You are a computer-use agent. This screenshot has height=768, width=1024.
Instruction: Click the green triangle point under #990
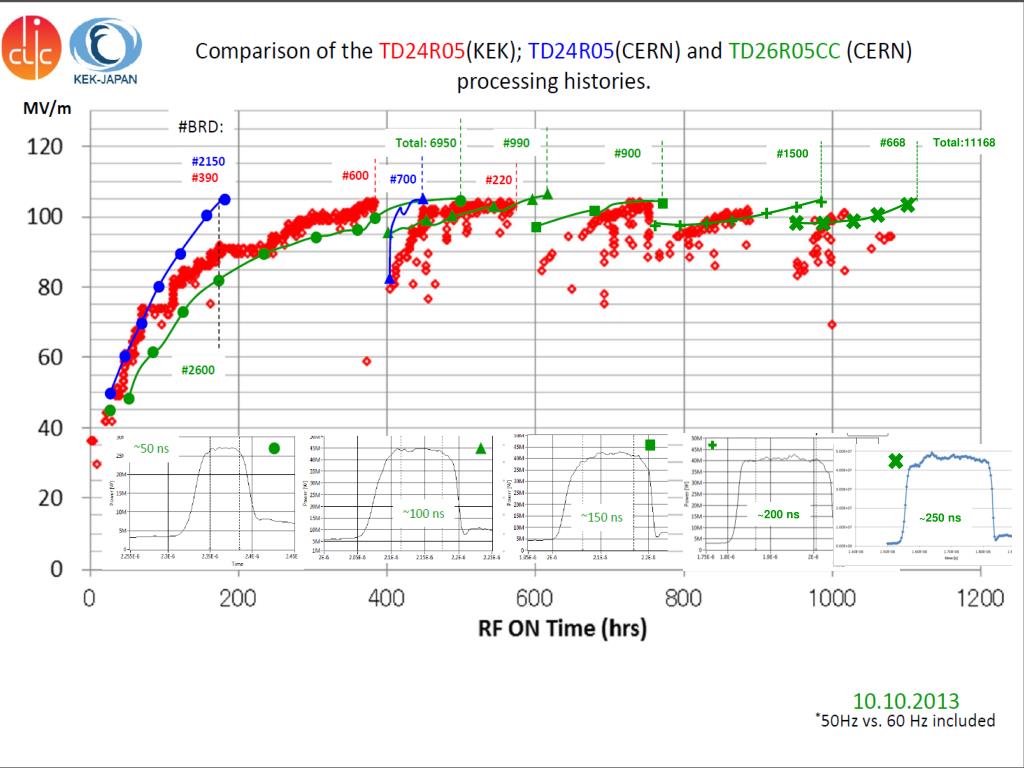point(547,193)
